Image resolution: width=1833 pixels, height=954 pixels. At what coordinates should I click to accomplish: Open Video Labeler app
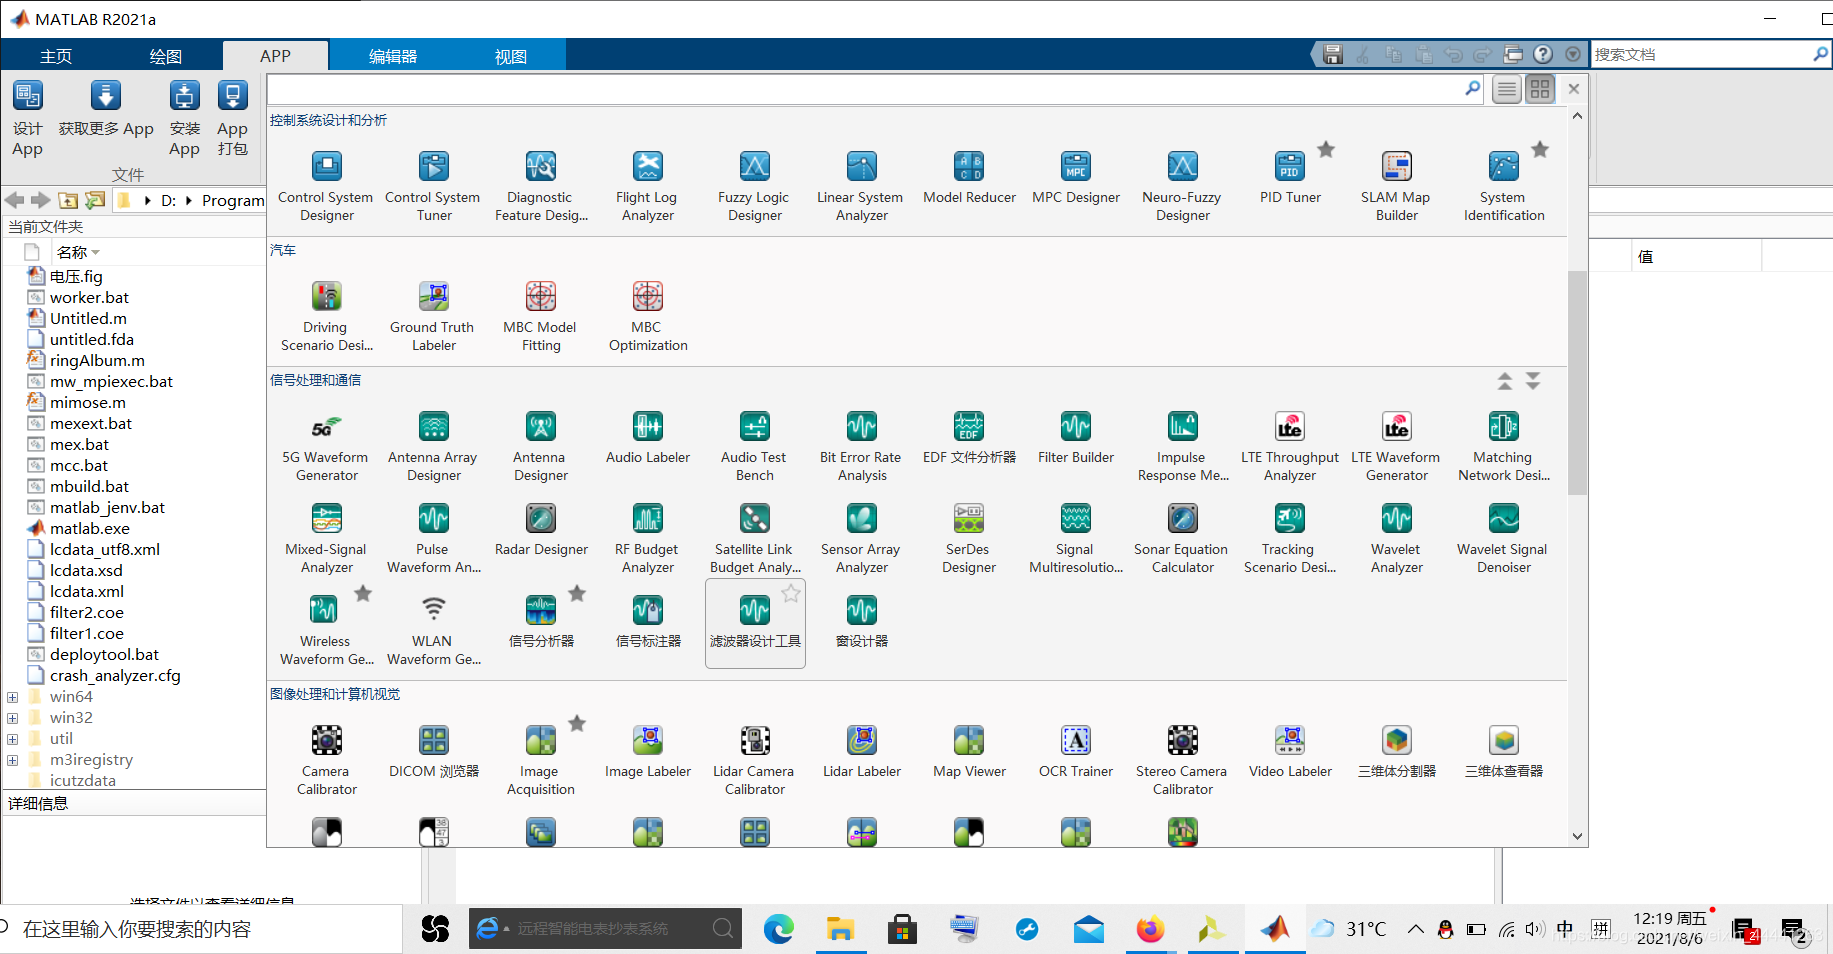pyautogui.click(x=1290, y=752)
